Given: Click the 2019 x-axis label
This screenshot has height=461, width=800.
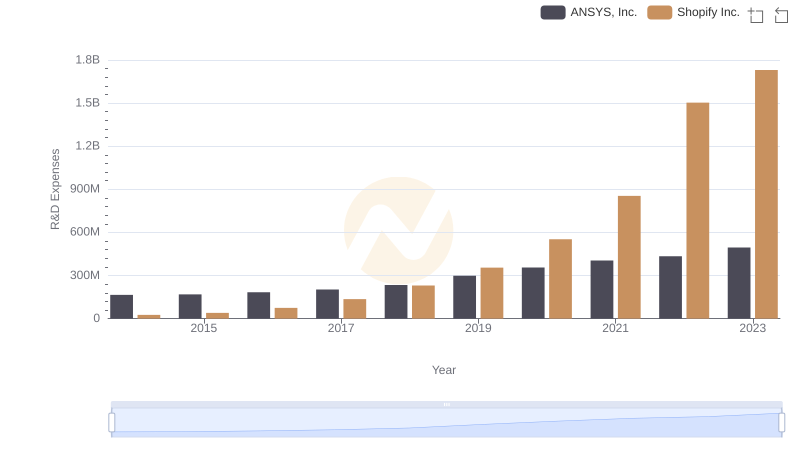Looking at the screenshot, I should (x=478, y=328).
